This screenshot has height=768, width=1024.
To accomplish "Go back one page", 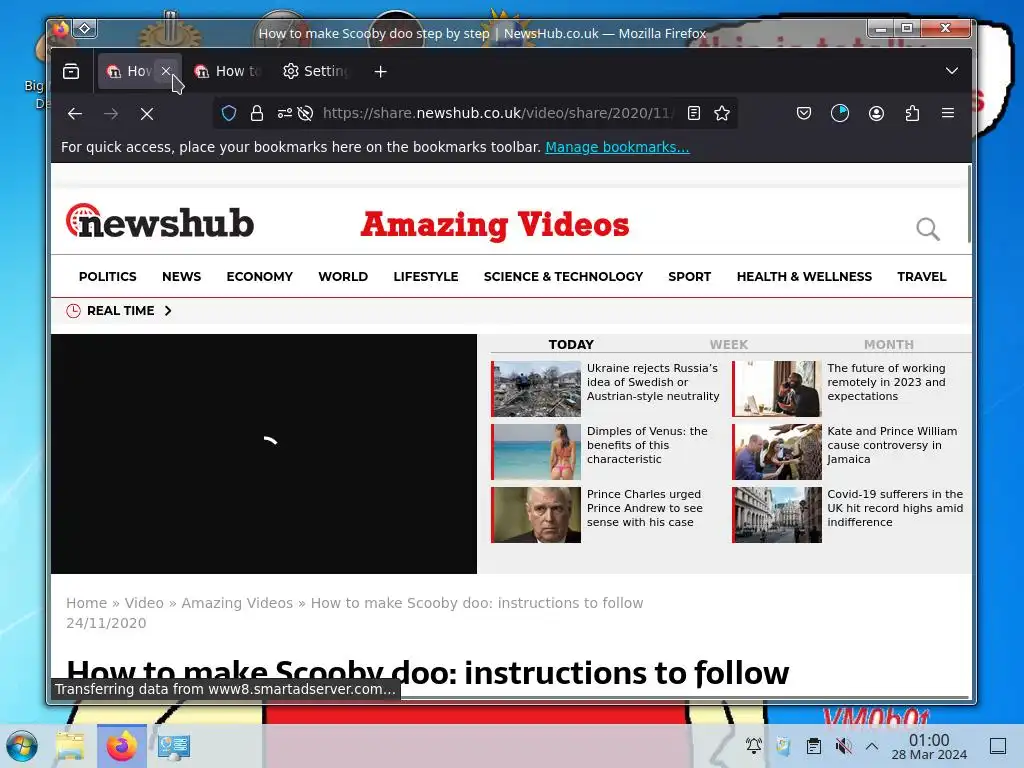I will click(75, 114).
